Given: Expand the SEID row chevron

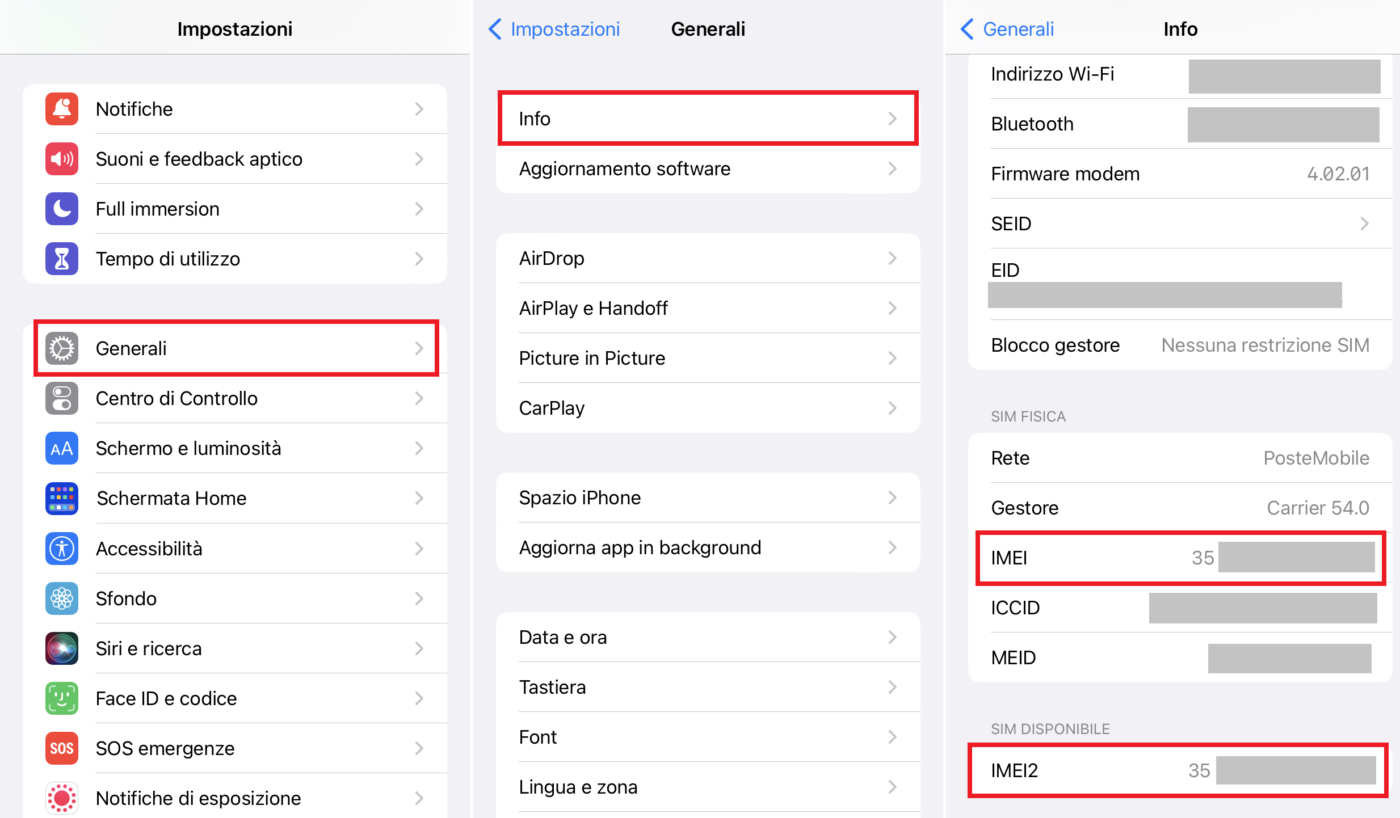Looking at the screenshot, I should pos(1364,224).
